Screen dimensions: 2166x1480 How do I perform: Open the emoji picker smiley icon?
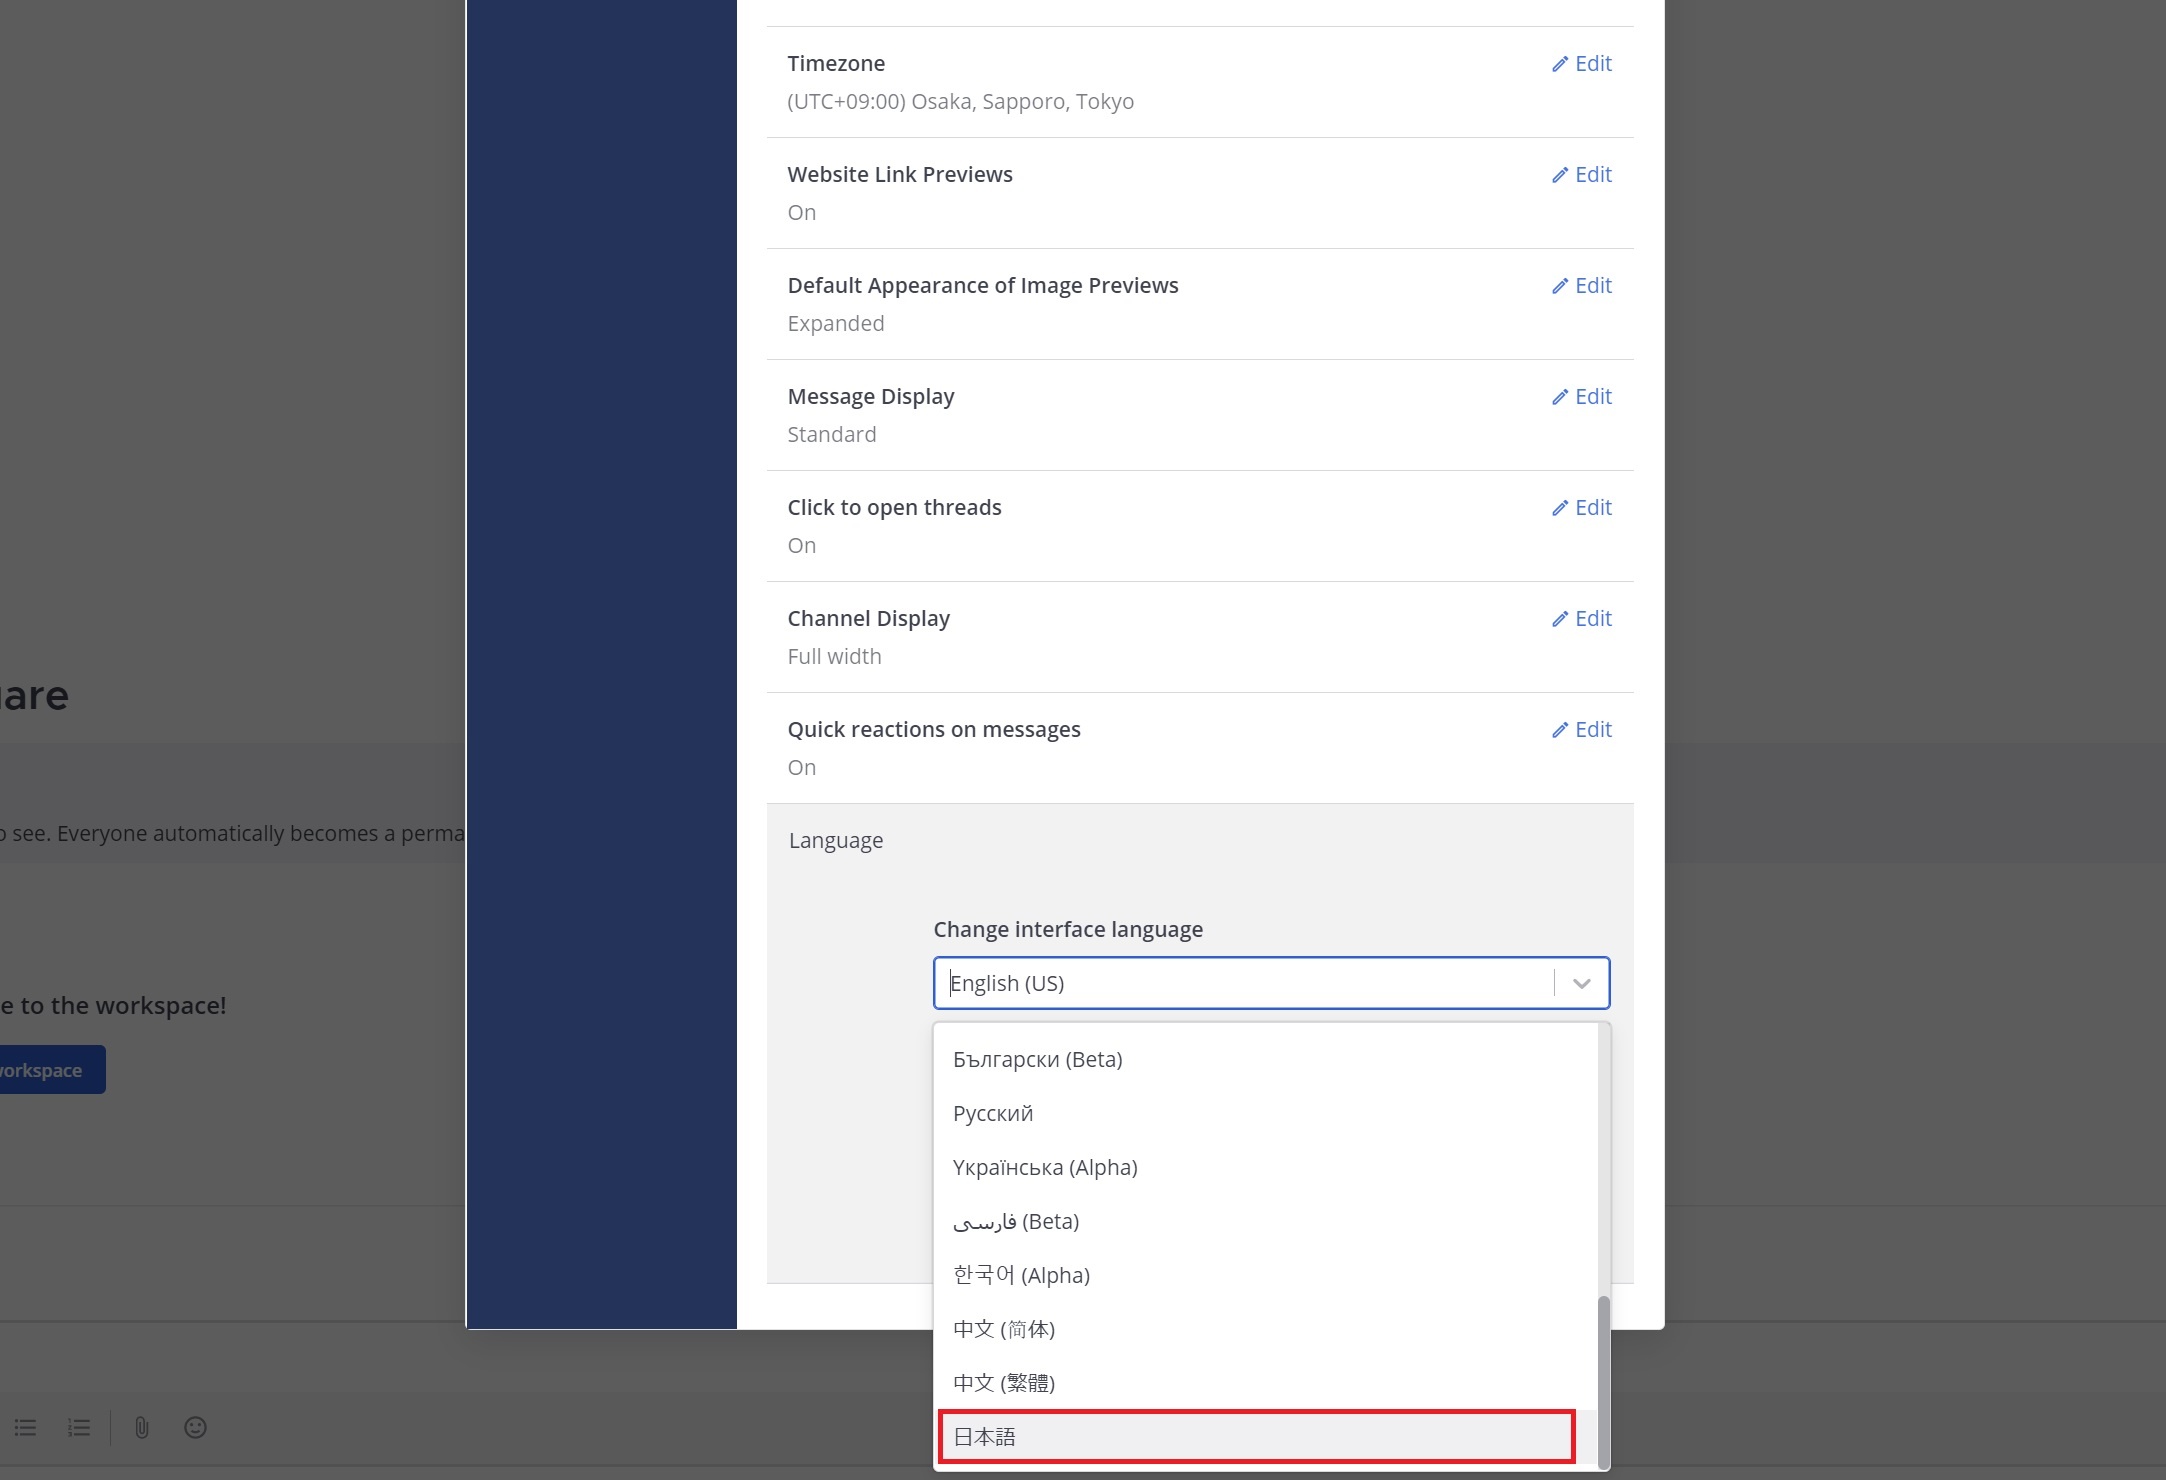point(196,1428)
